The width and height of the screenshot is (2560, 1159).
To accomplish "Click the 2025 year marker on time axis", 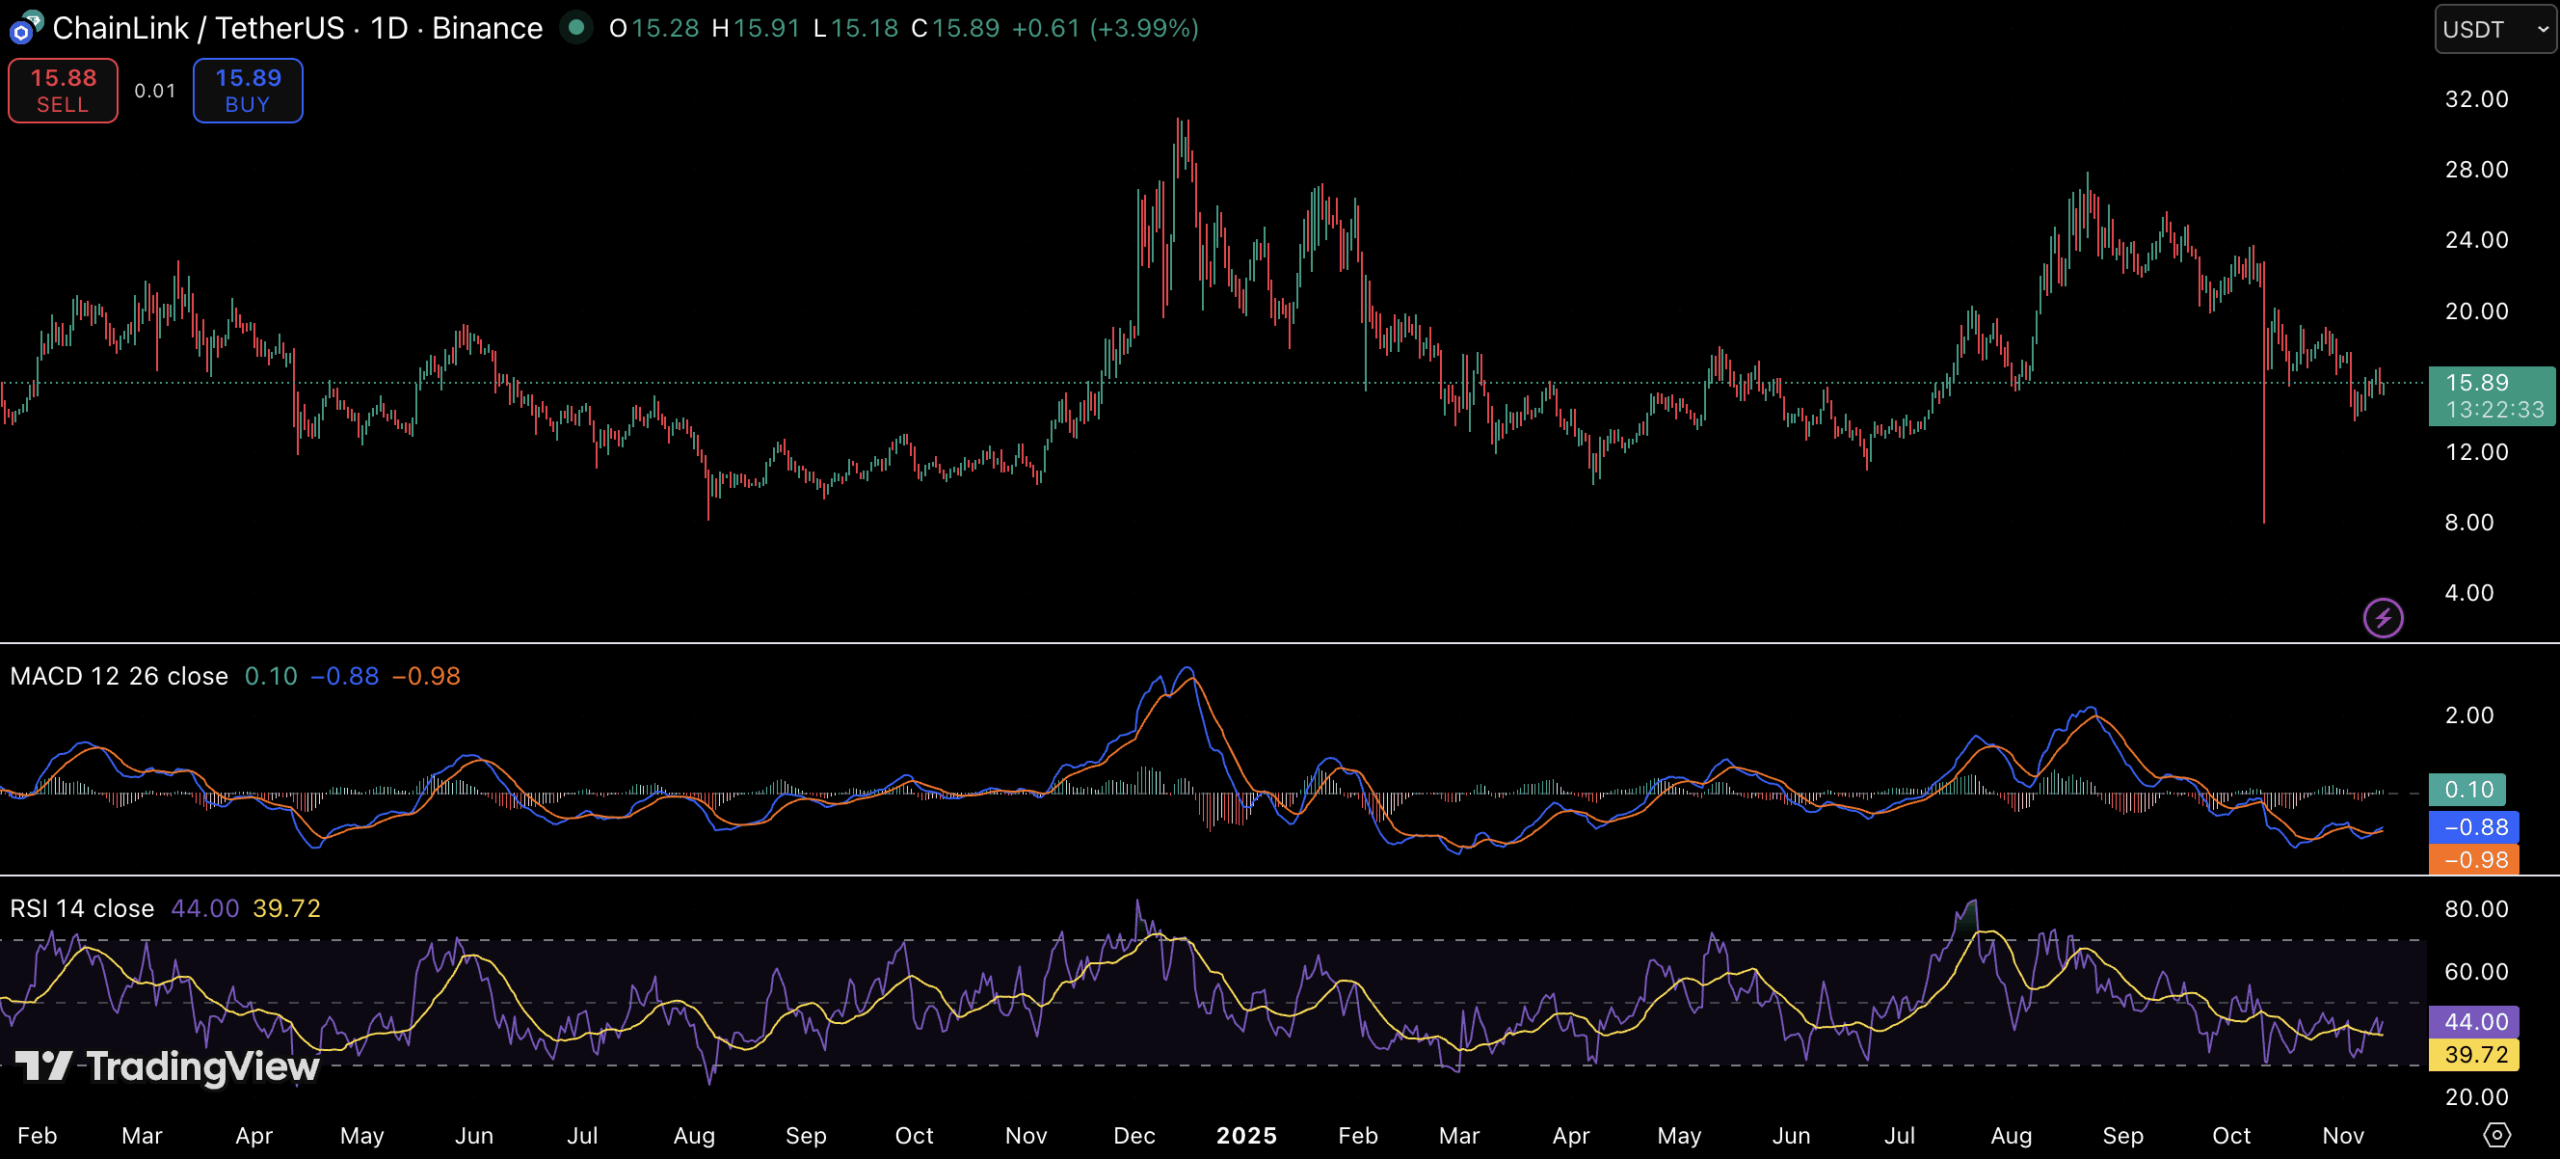I will coord(1246,1136).
